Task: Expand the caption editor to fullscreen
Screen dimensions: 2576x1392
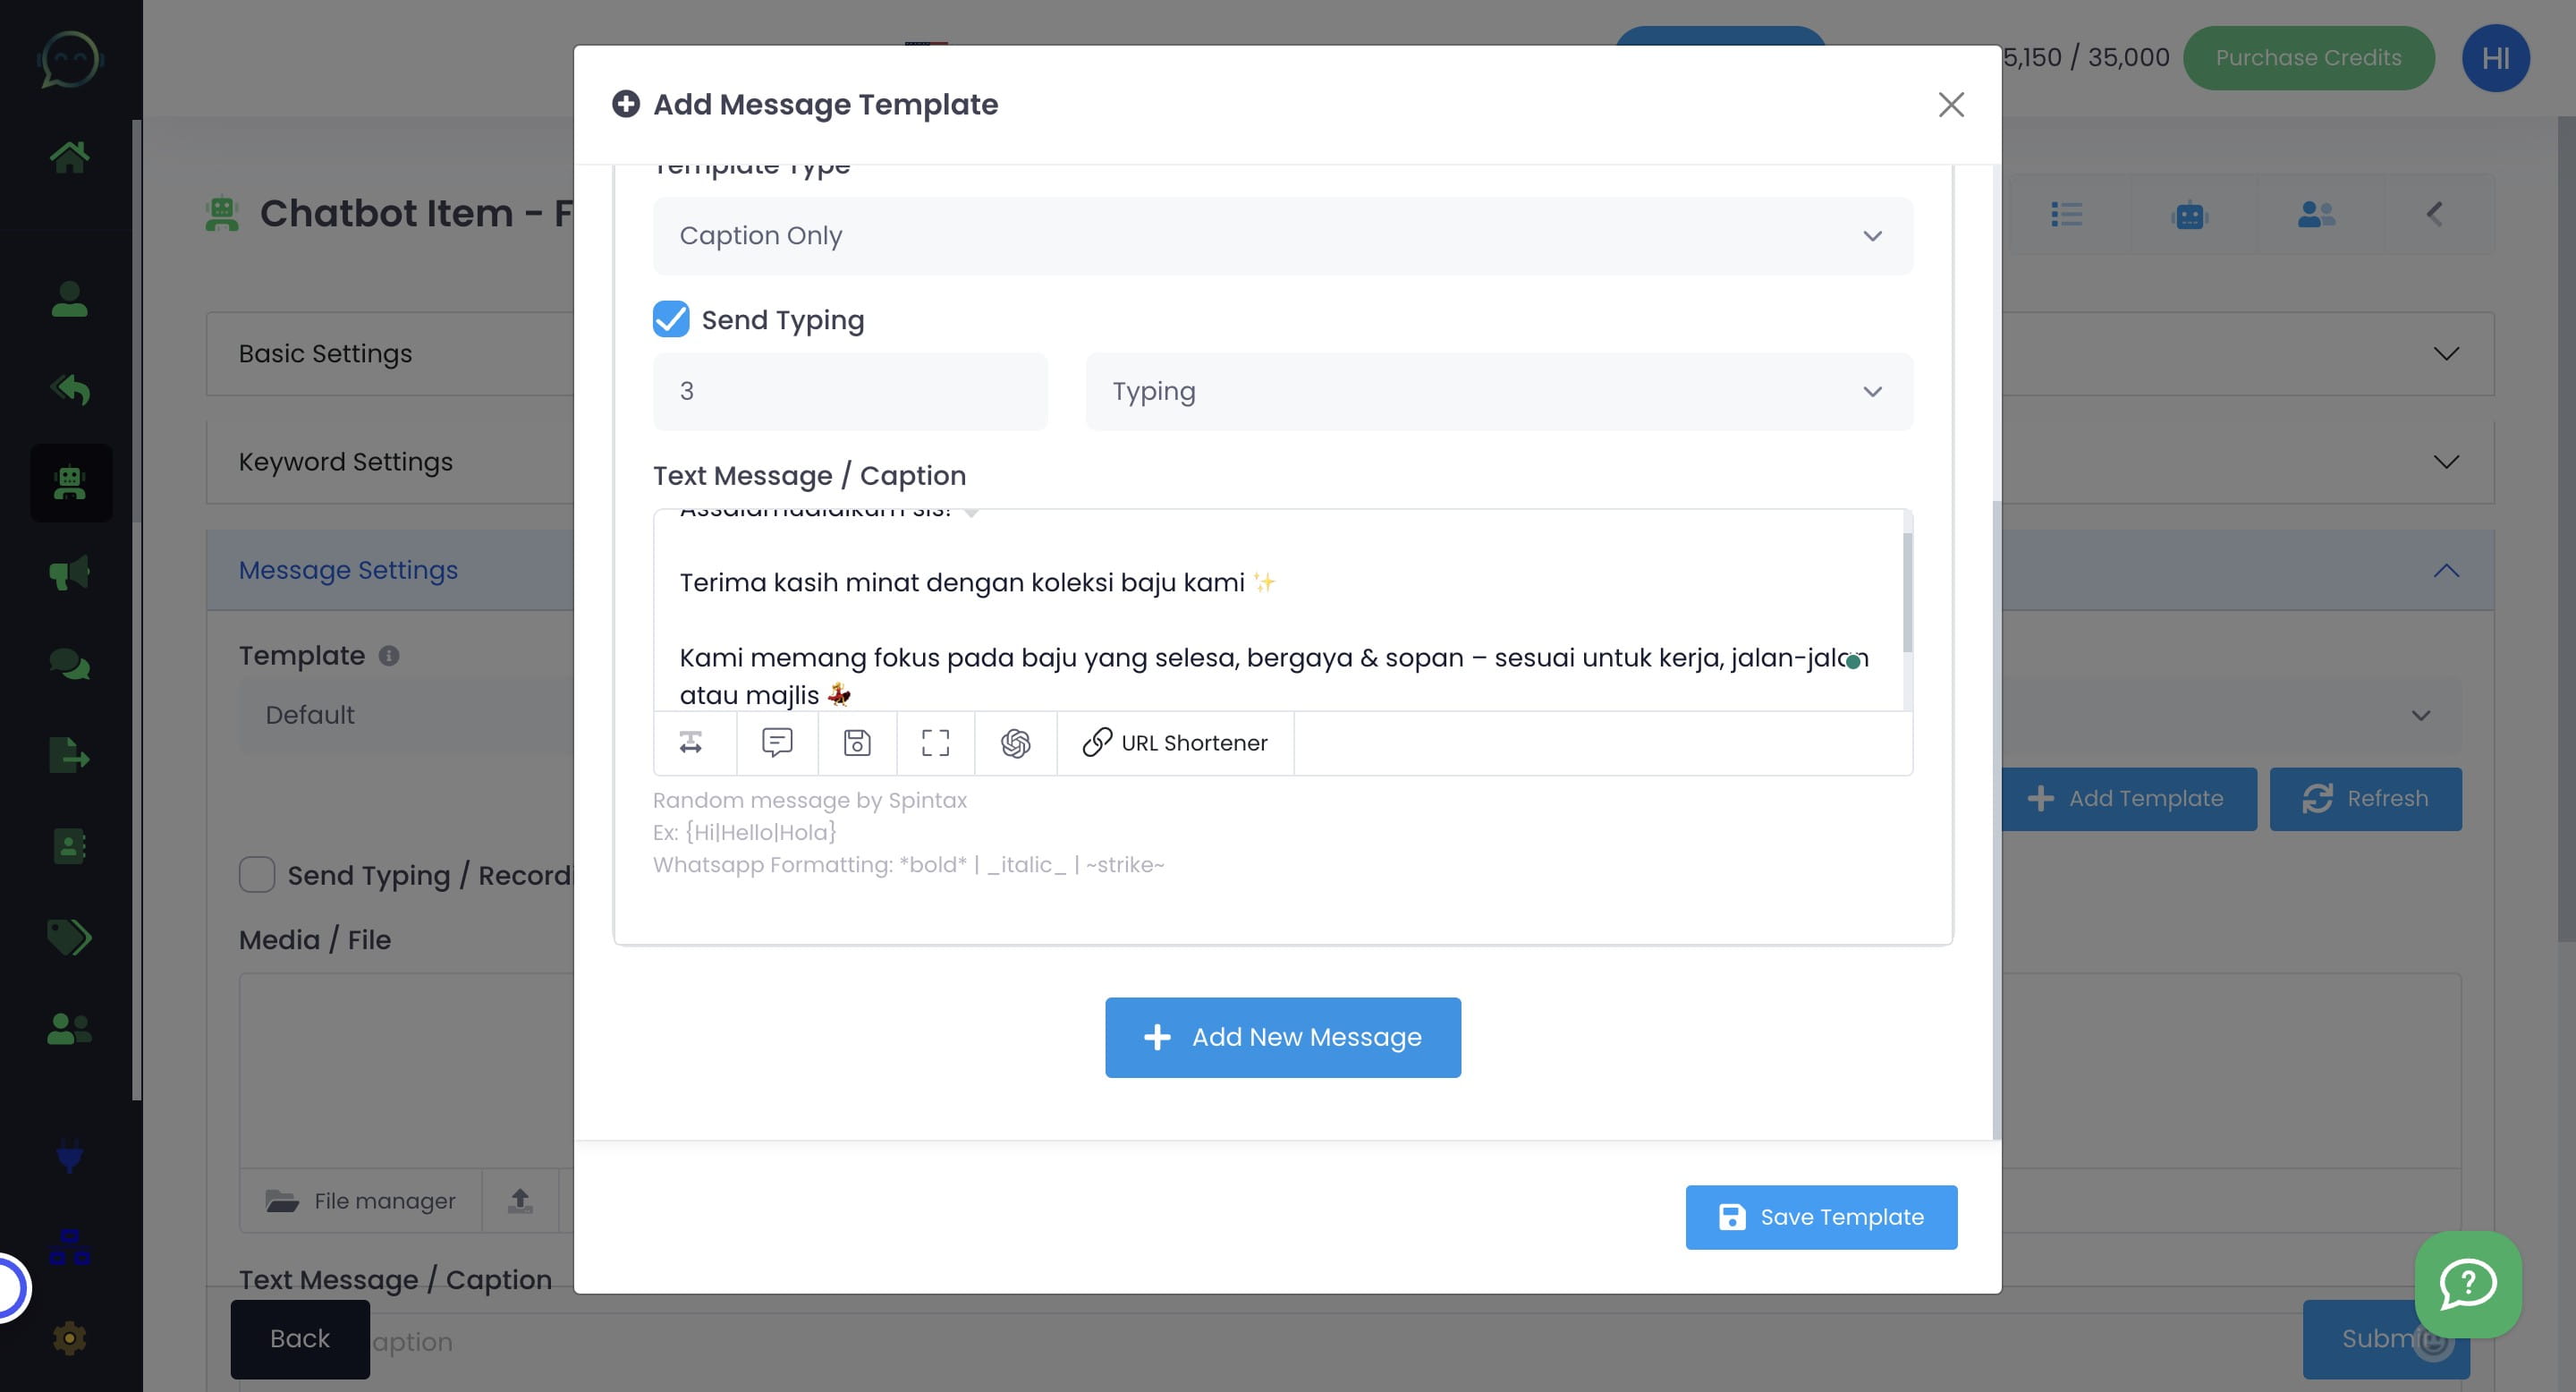Action: click(x=935, y=742)
